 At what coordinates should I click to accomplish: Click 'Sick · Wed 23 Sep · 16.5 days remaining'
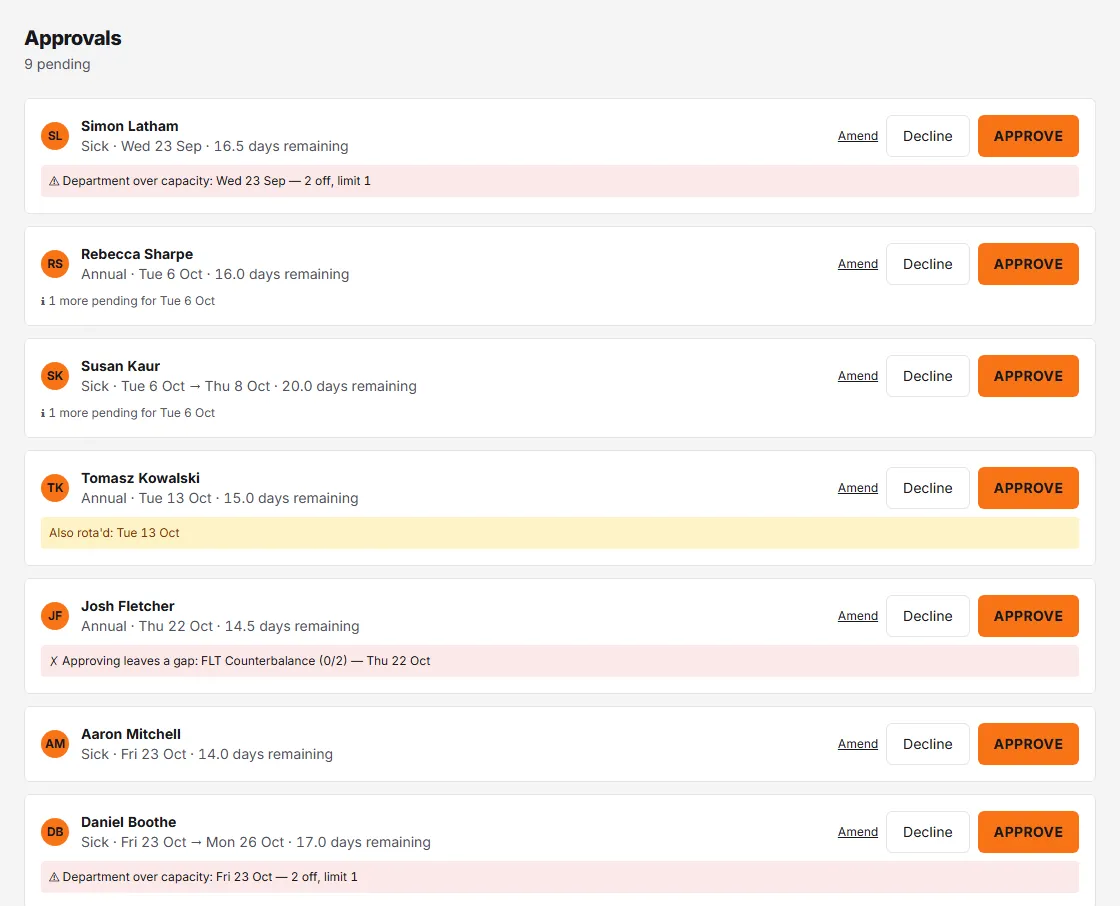point(214,146)
